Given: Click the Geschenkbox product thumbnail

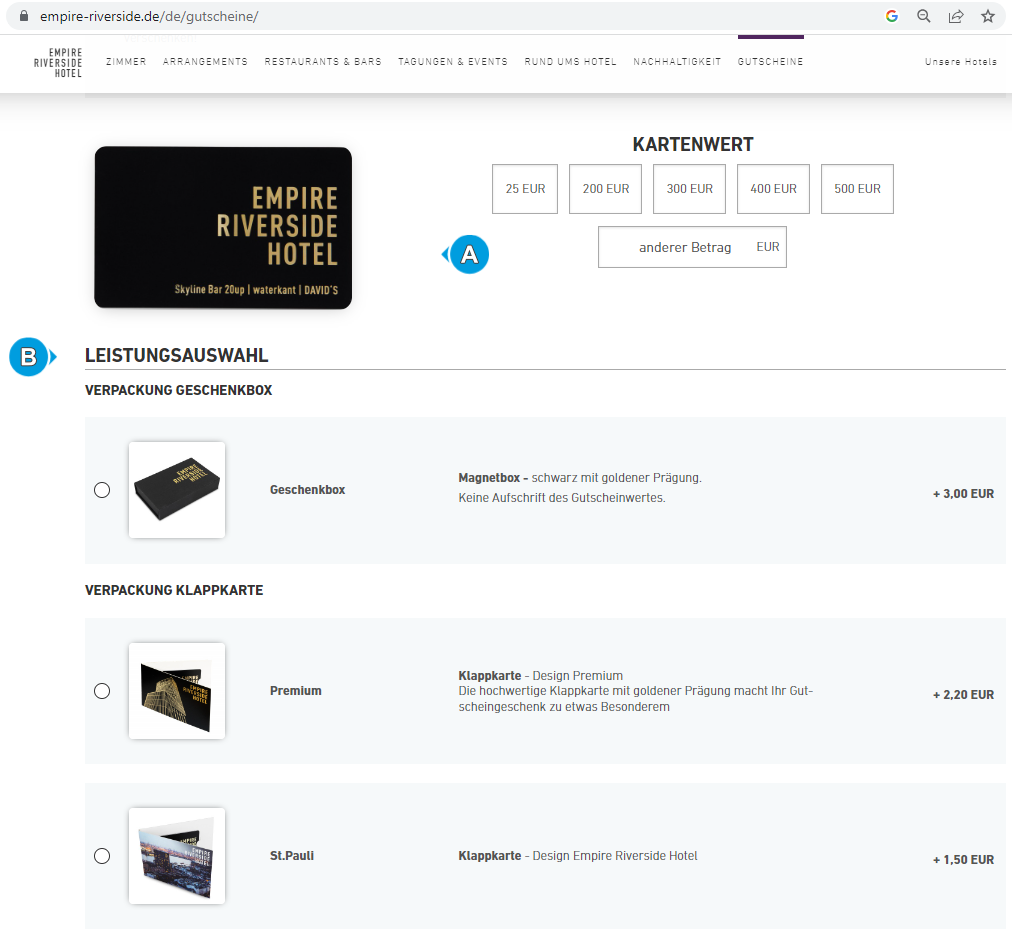Looking at the screenshot, I should [x=177, y=490].
